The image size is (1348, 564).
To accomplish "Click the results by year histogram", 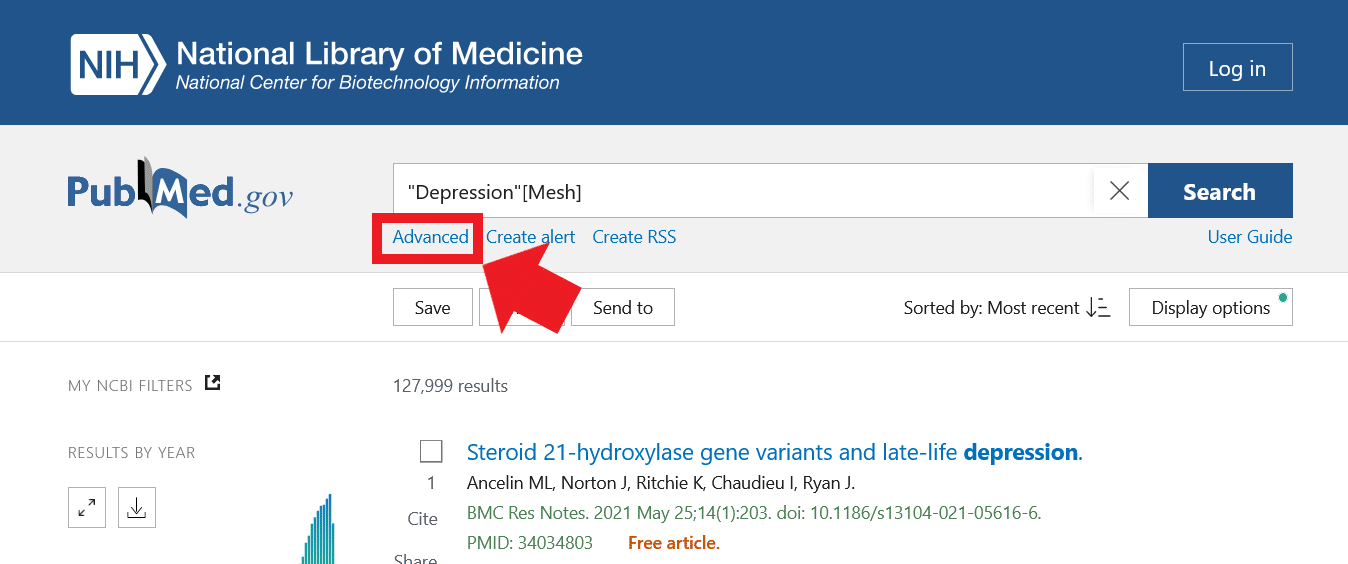I will 318,529.
